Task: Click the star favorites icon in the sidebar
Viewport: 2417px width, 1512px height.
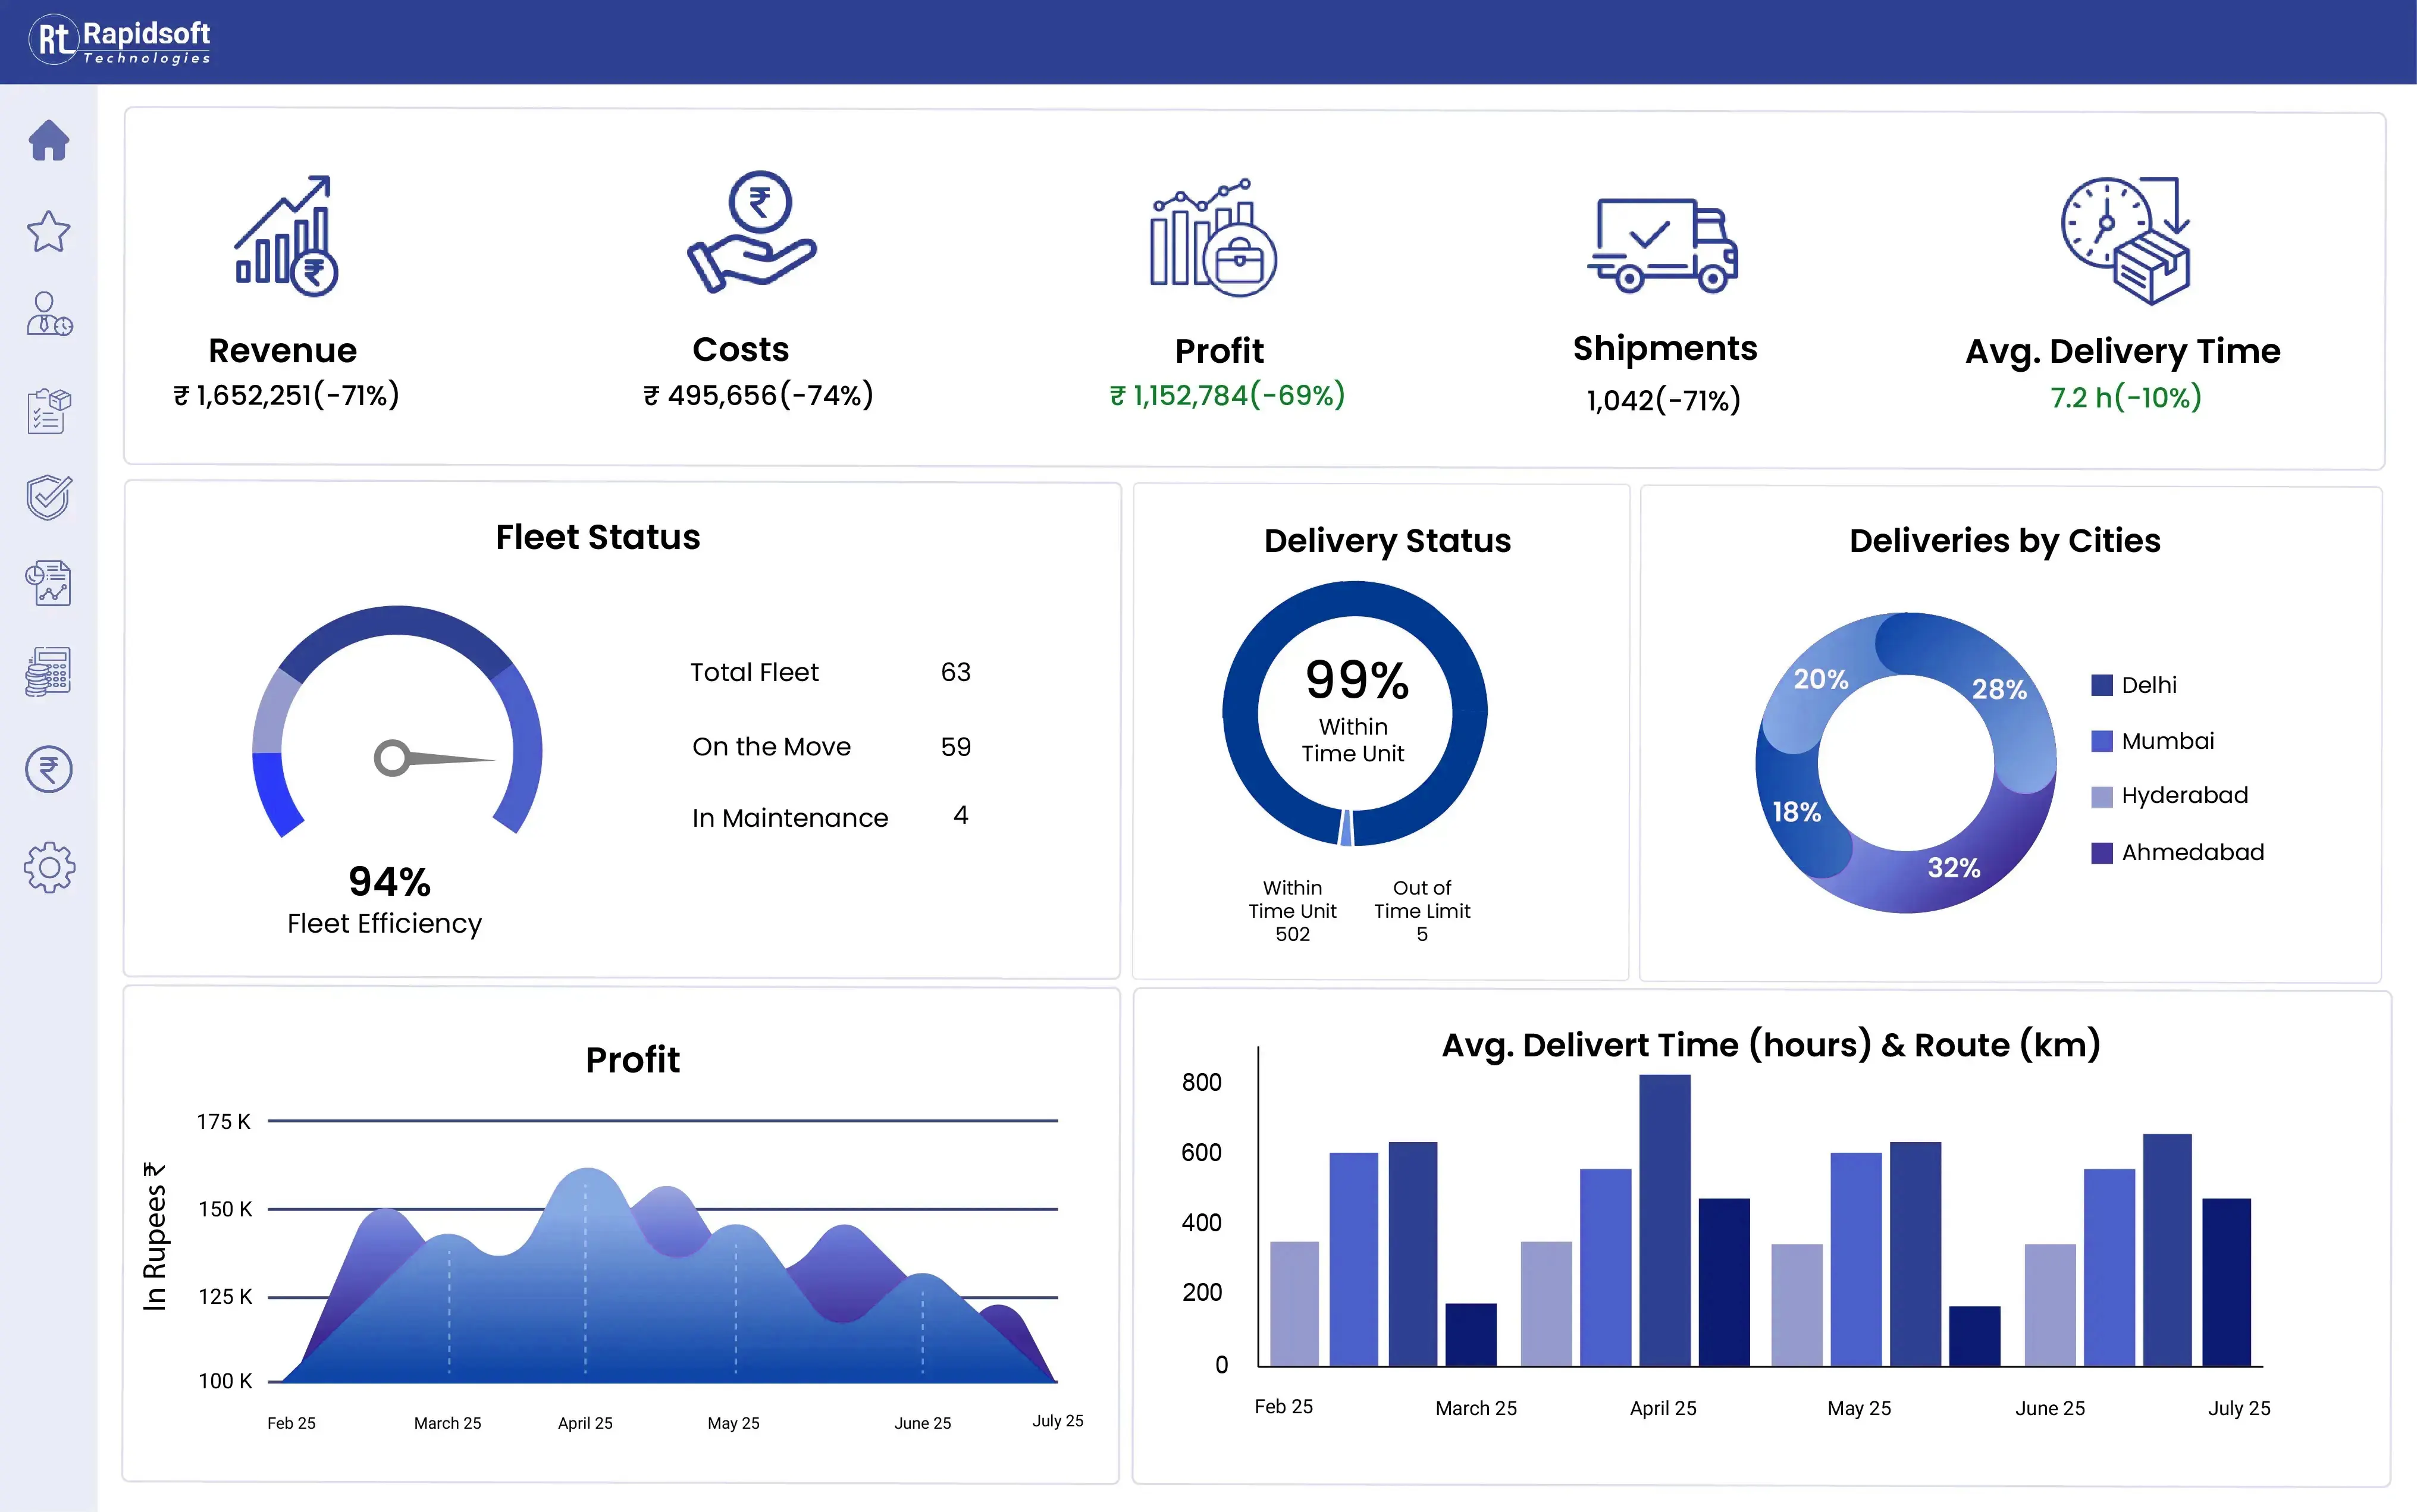Action: point(48,232)
